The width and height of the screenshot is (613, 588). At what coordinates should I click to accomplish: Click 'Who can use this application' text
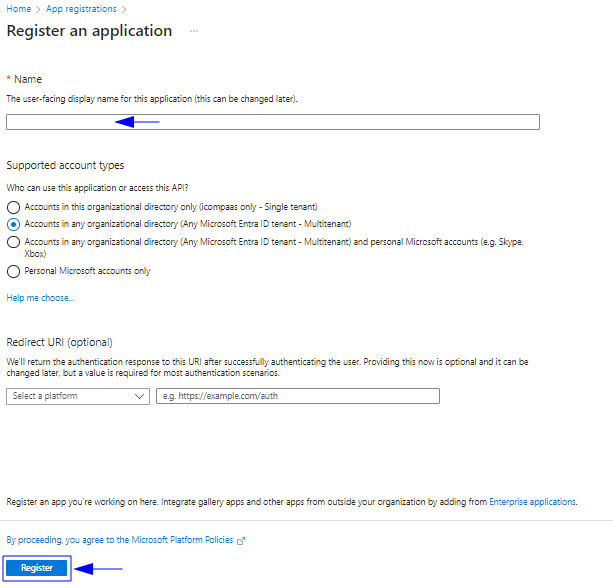tap(97, 188)
